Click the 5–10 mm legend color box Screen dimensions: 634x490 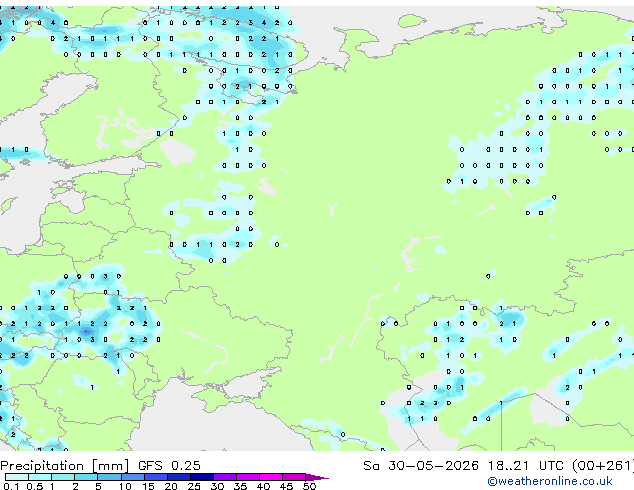click(110, 477)
